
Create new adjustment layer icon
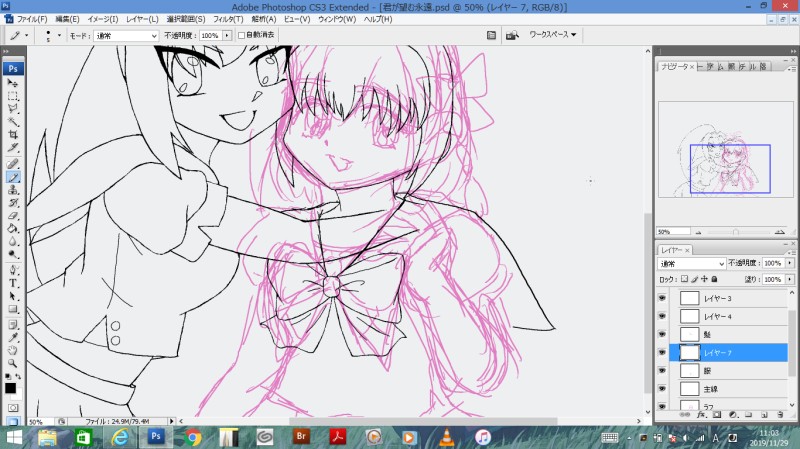(x=733, y=415)
